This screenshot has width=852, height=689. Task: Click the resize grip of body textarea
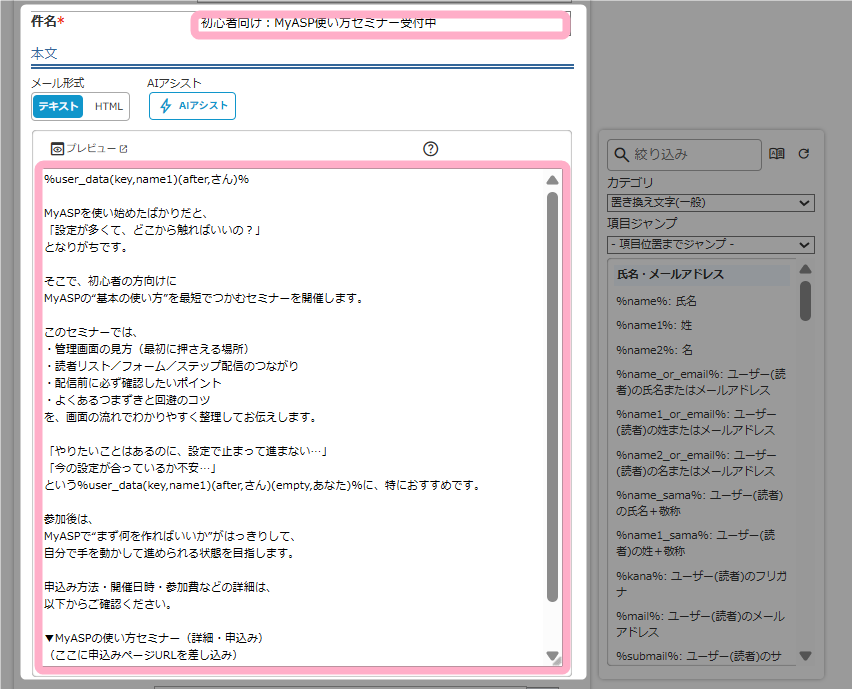552,656
